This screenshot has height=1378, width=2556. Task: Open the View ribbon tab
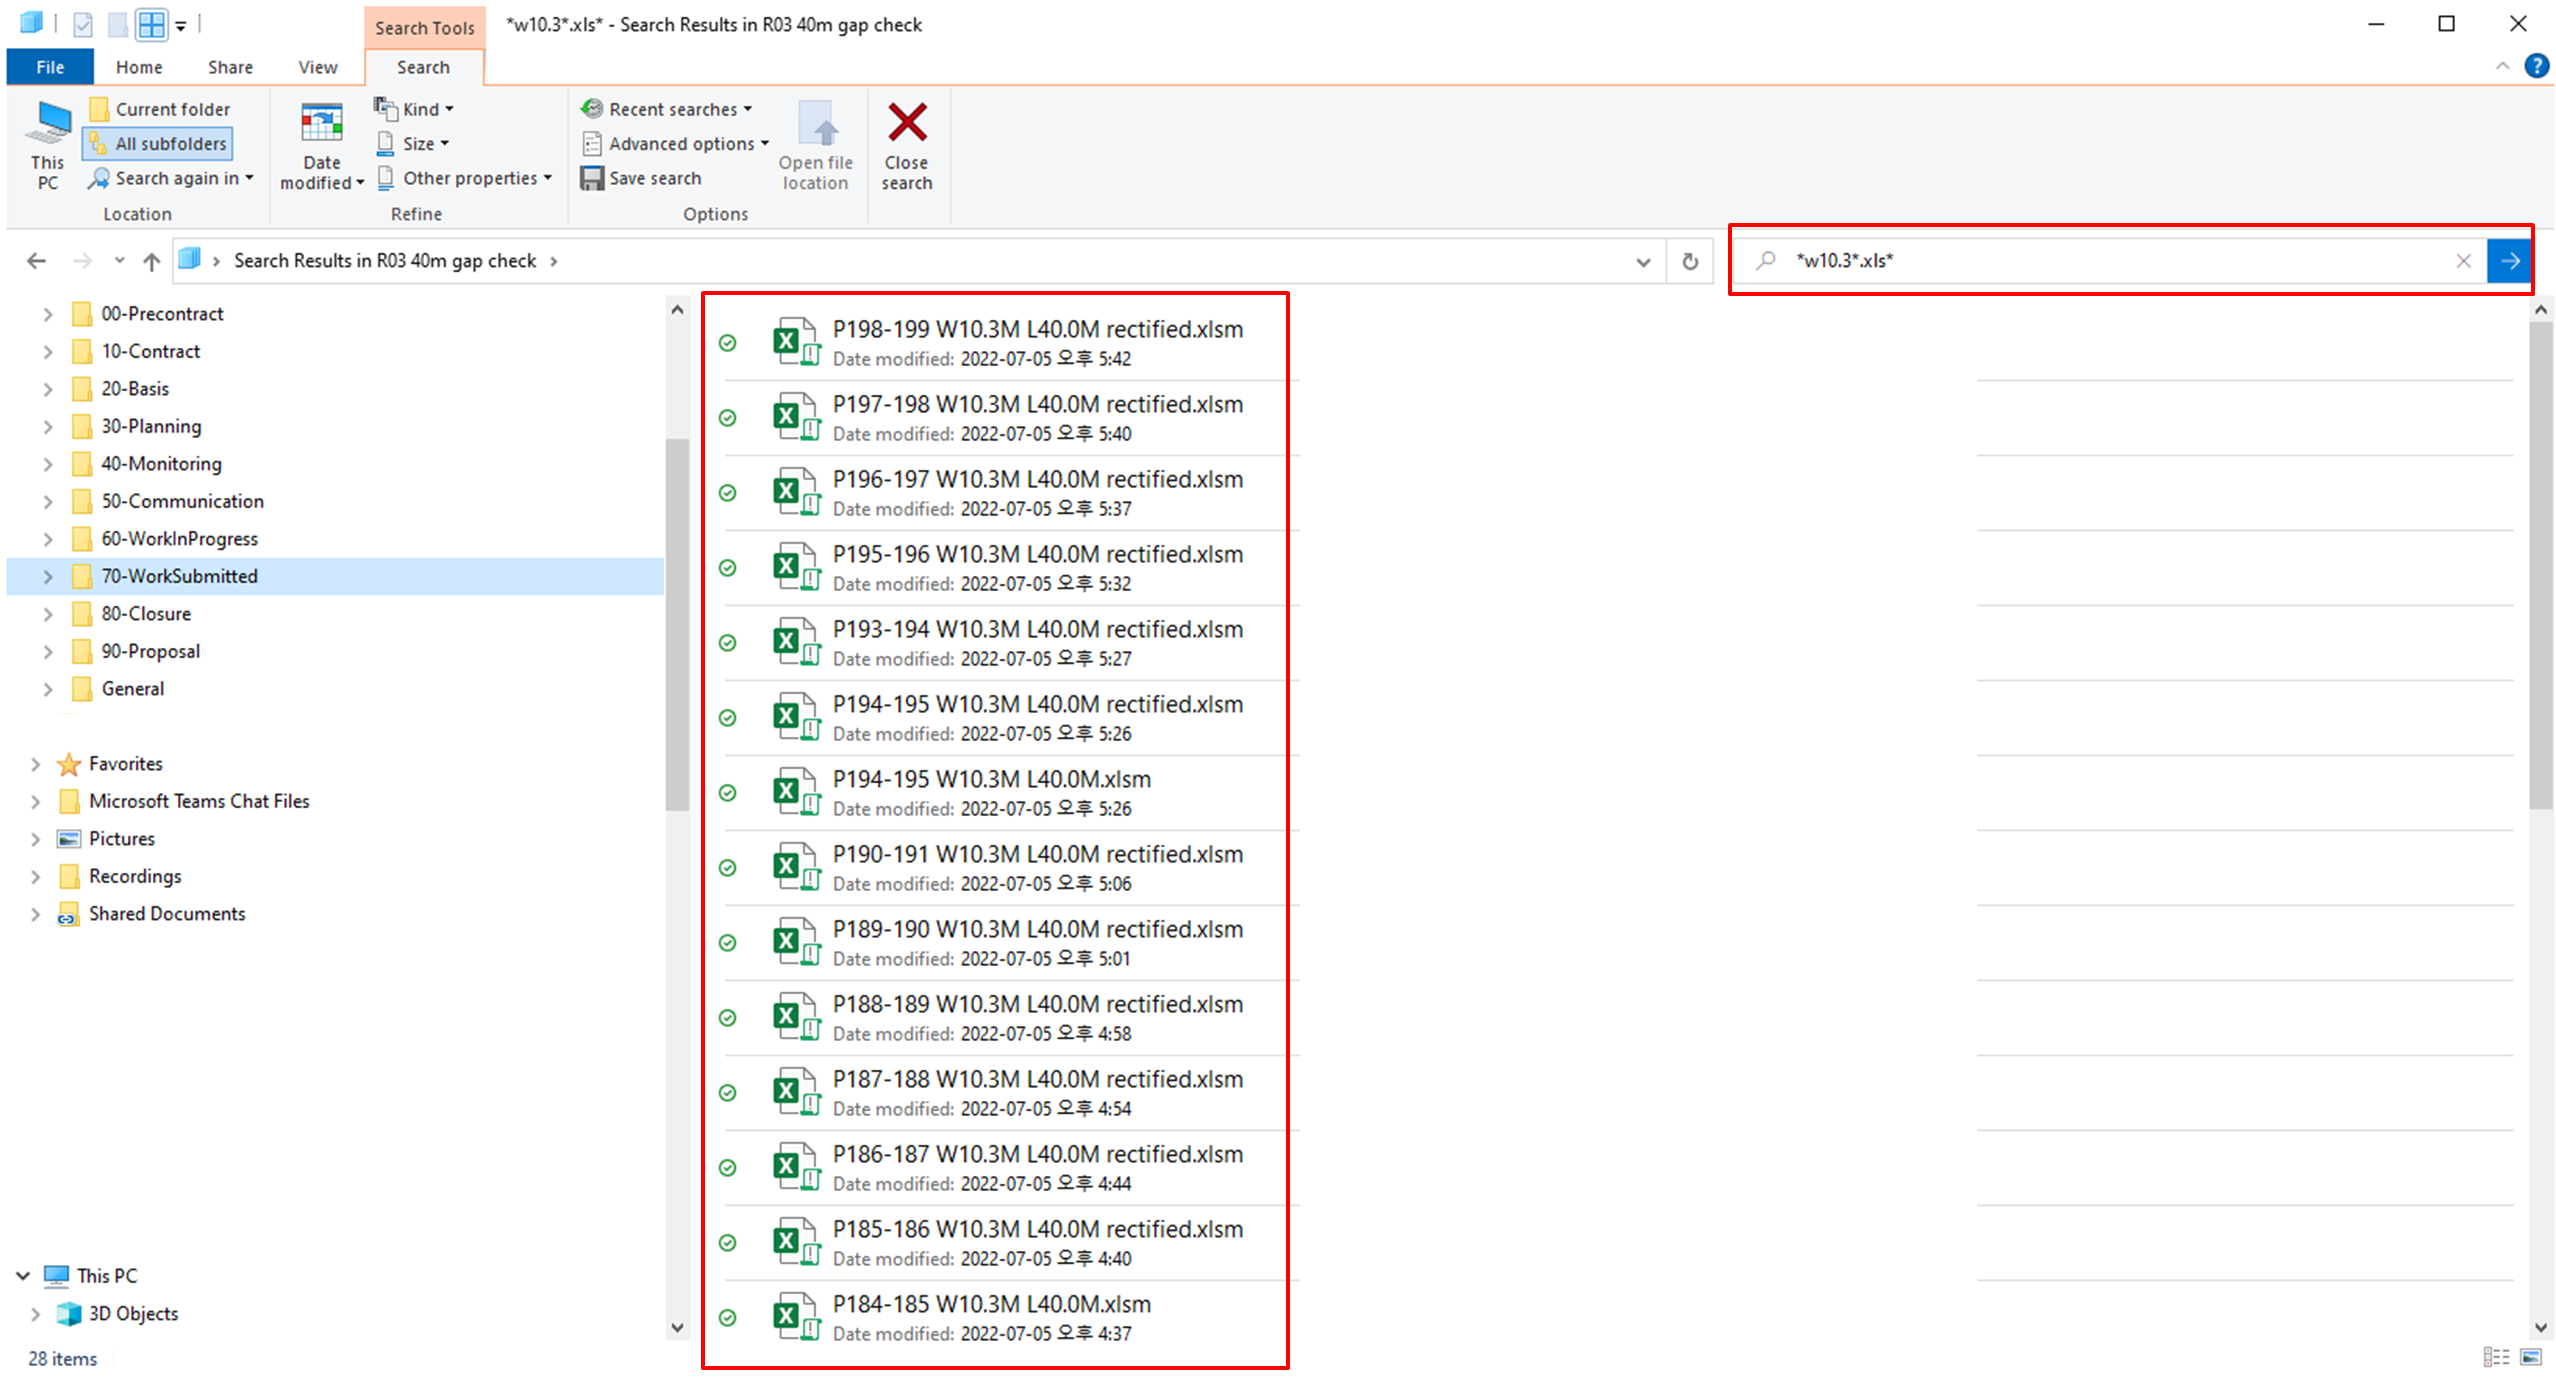click(x=317, y=67)
